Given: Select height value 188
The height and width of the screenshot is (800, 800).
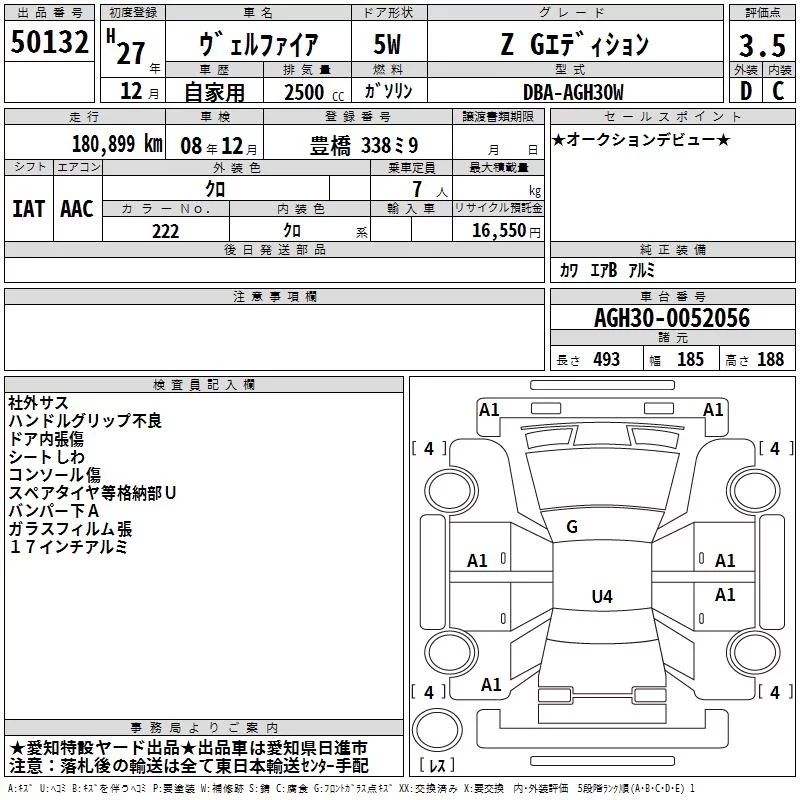Looking at the screenshot, I should [x=770, y=360].
